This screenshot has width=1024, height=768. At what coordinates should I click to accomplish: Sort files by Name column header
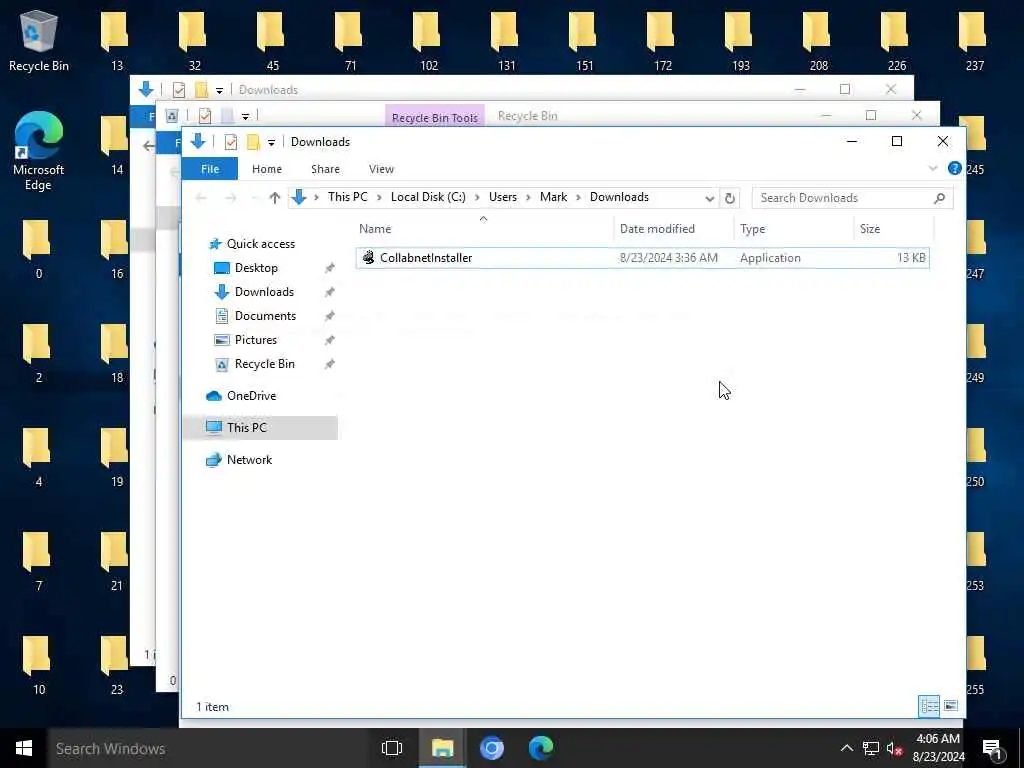(x=483, y=229)
